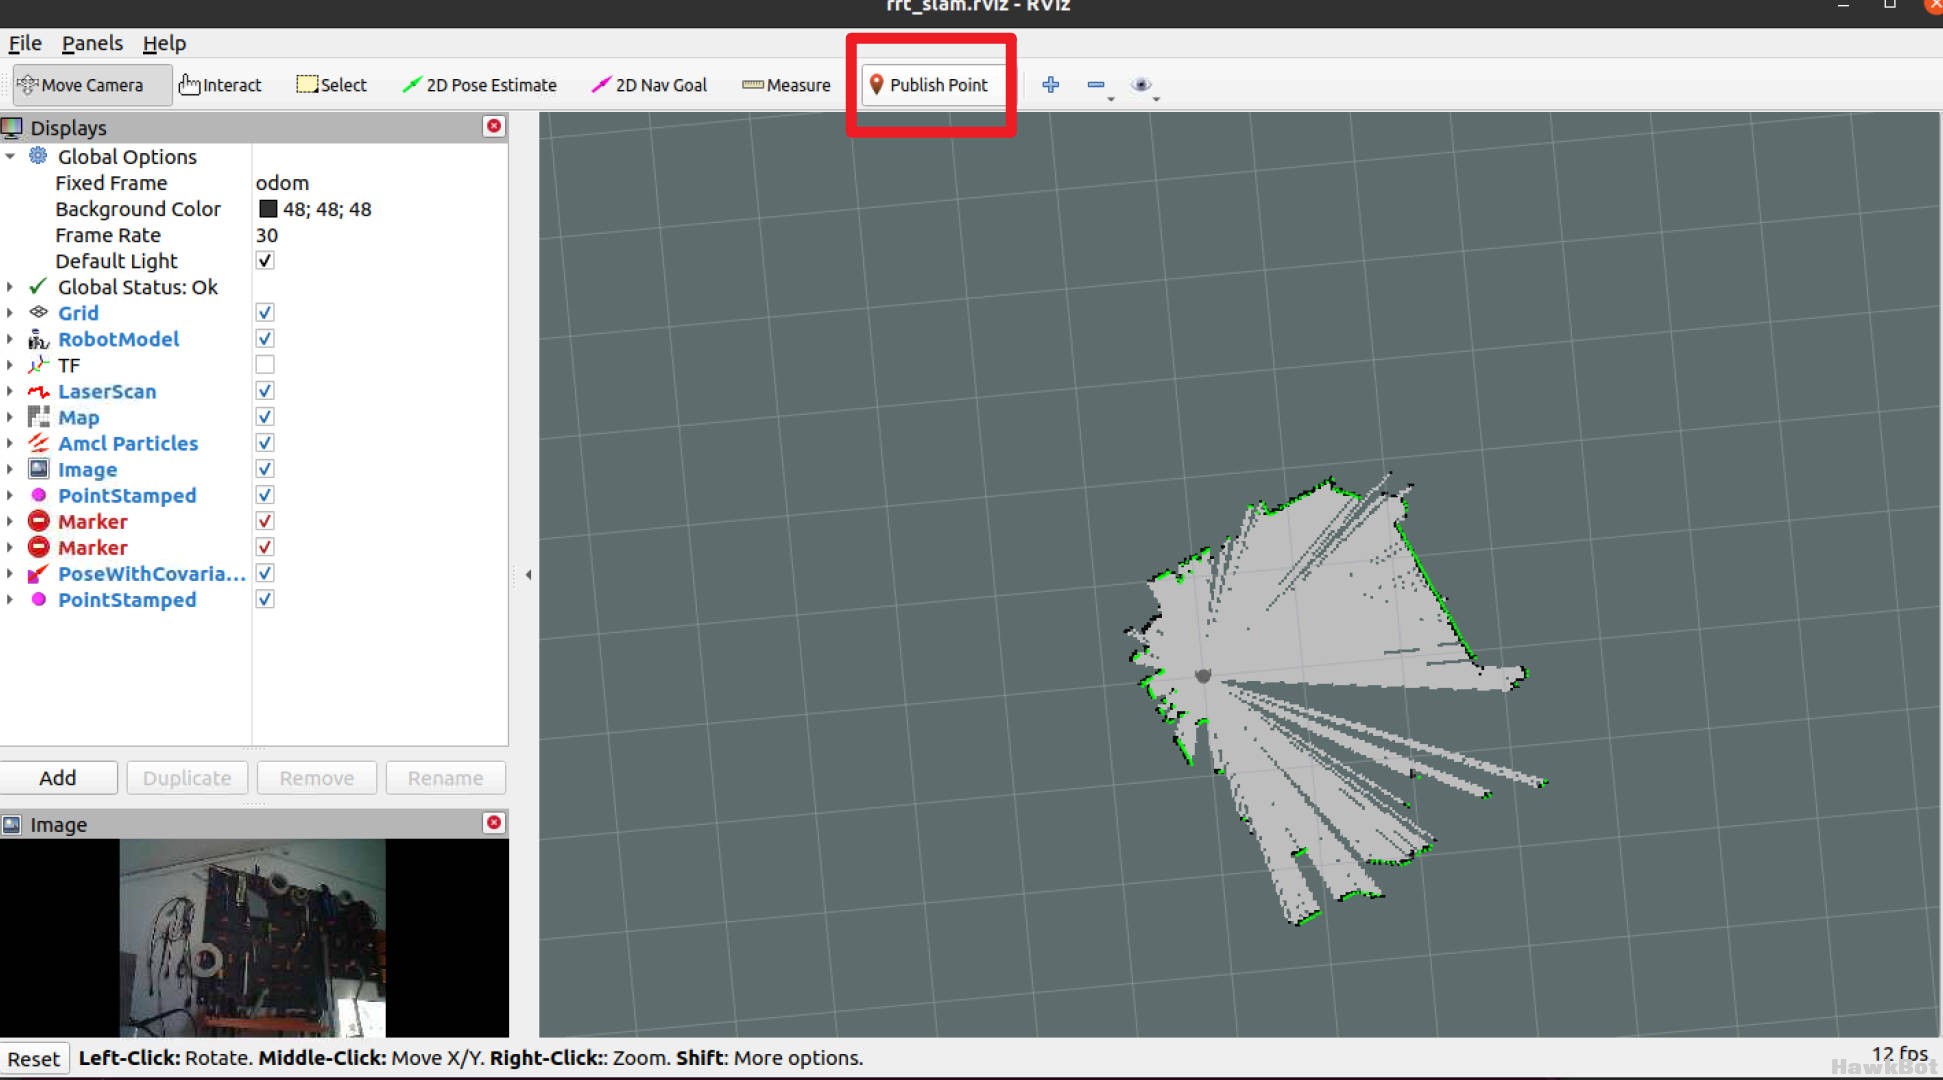Click the Add display button
The image size is (1943, 1080).
(58, 778)
